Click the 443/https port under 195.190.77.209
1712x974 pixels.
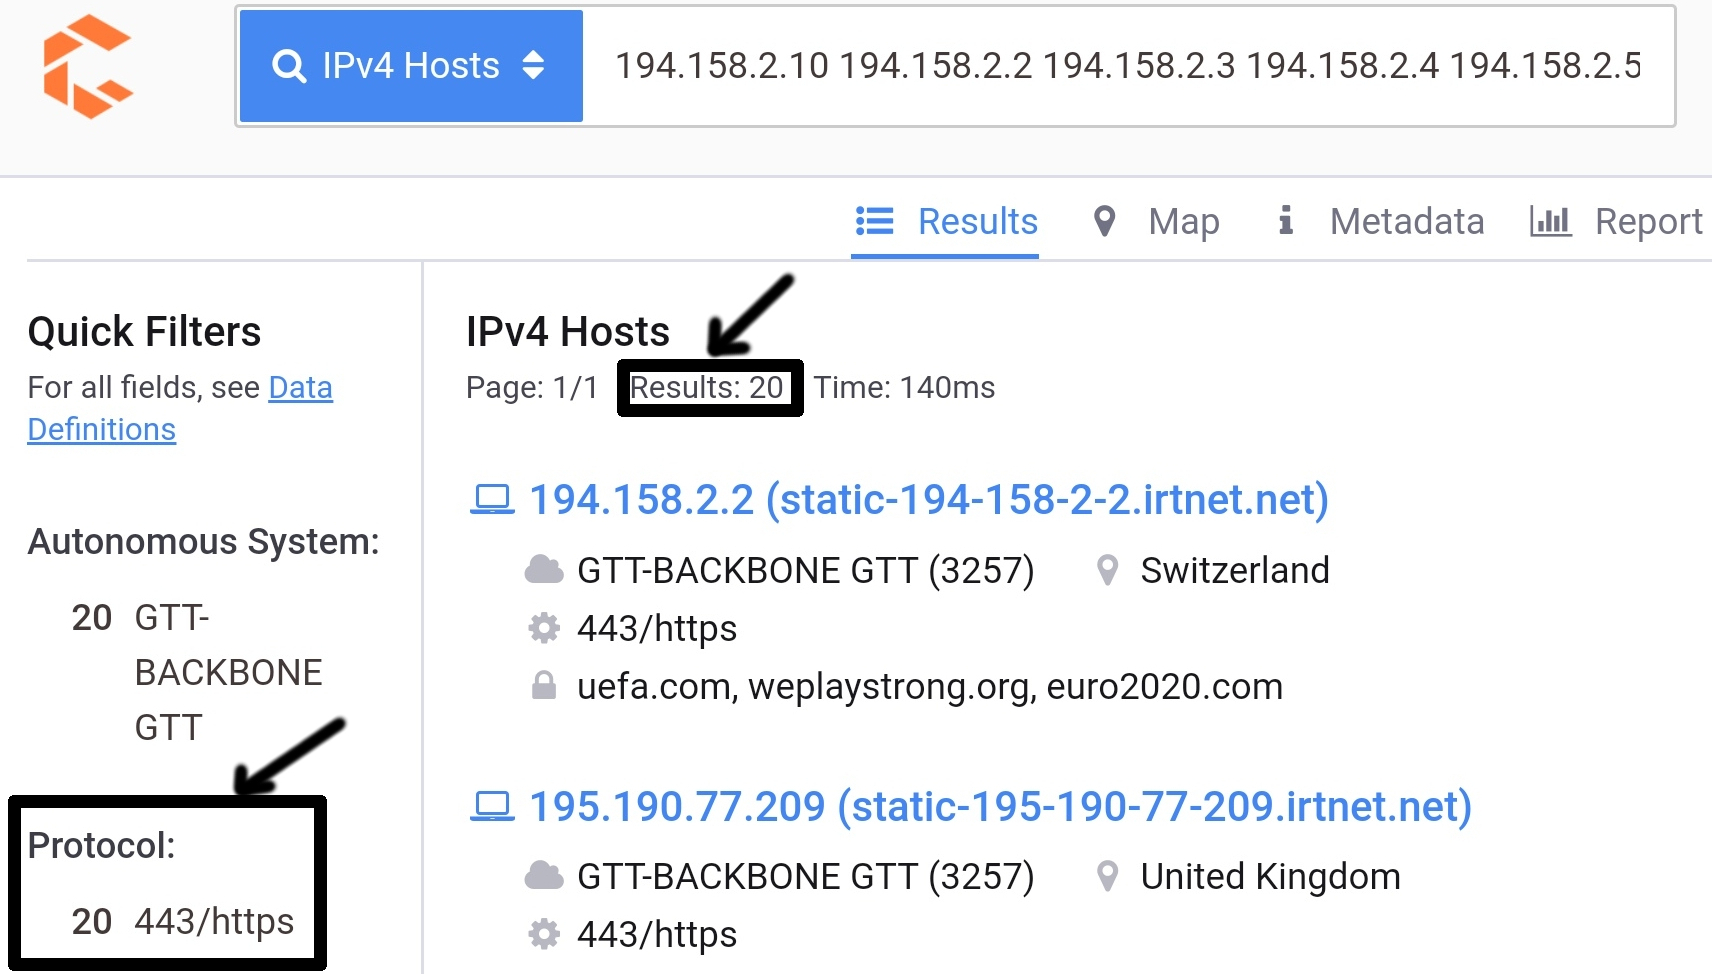pyautogui.click(x=657, y=934)
